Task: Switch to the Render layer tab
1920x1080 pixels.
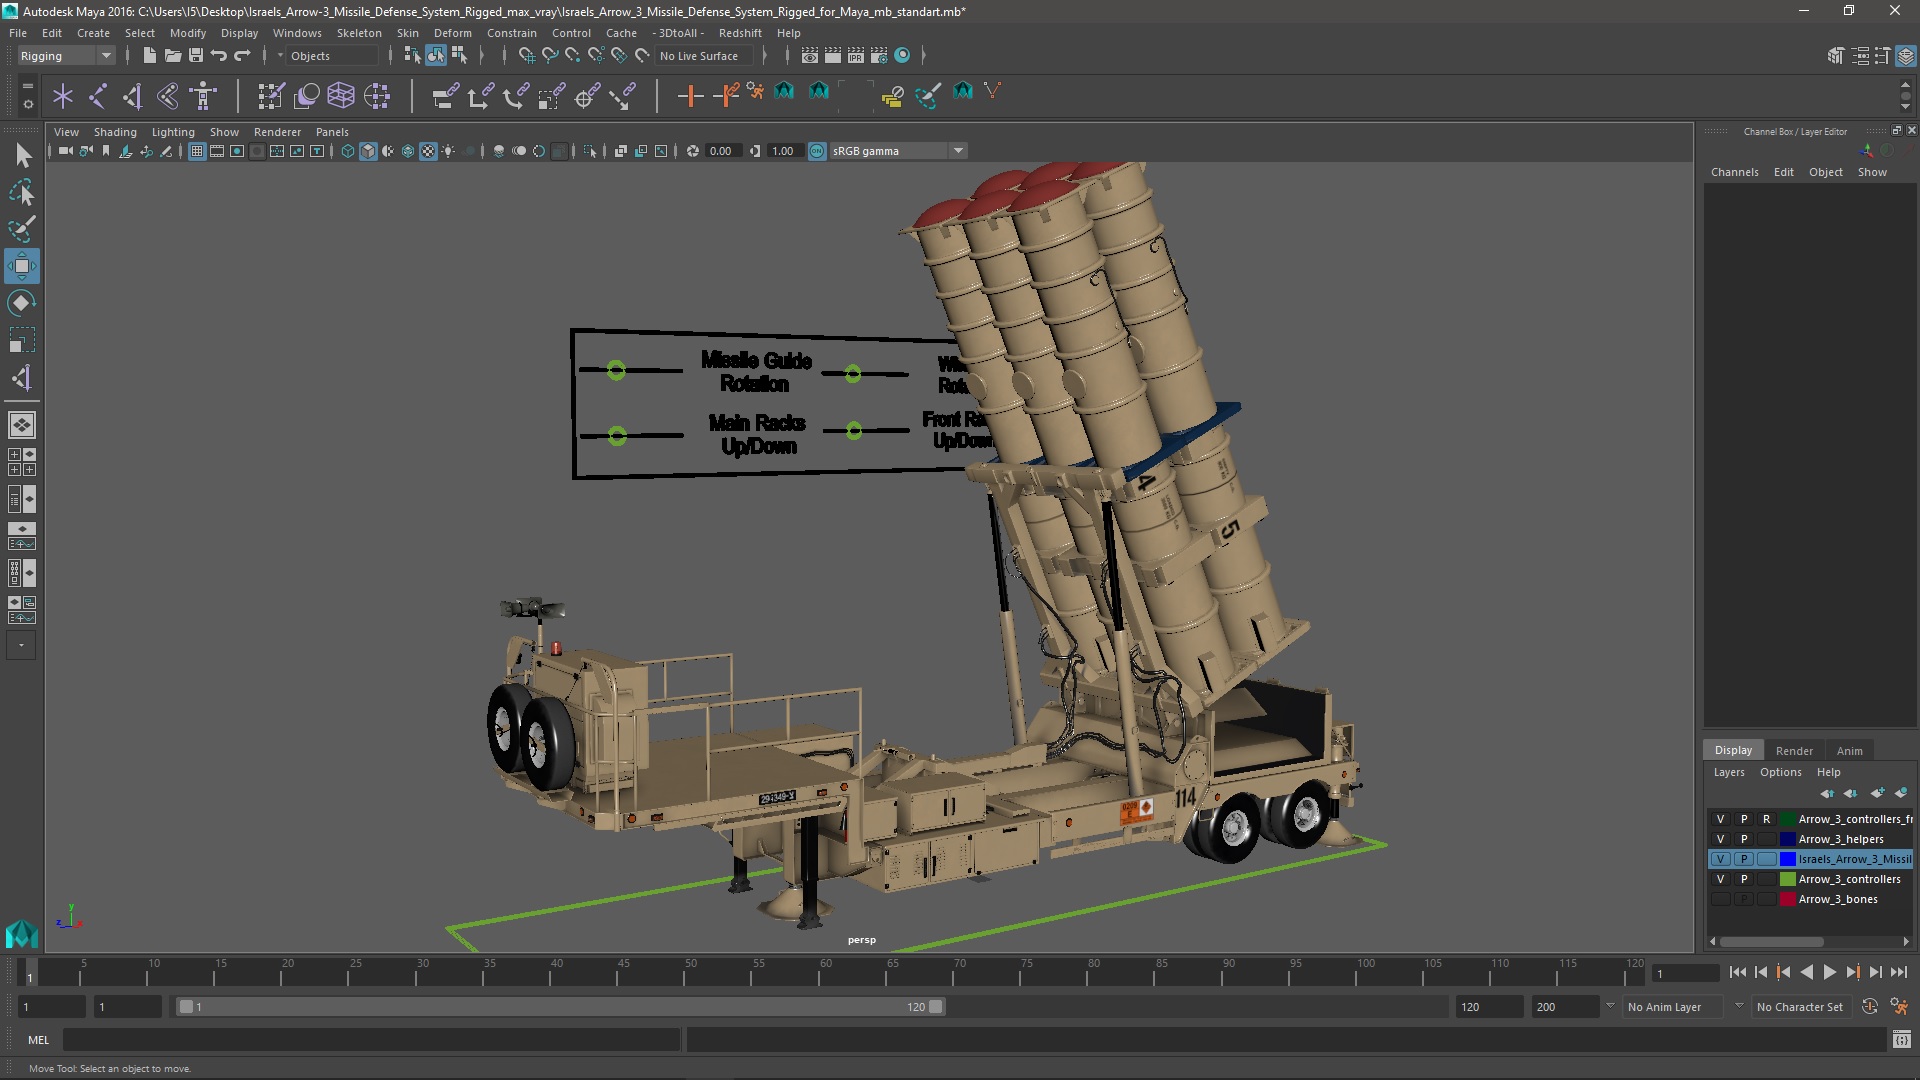Action: point(1794,751)
